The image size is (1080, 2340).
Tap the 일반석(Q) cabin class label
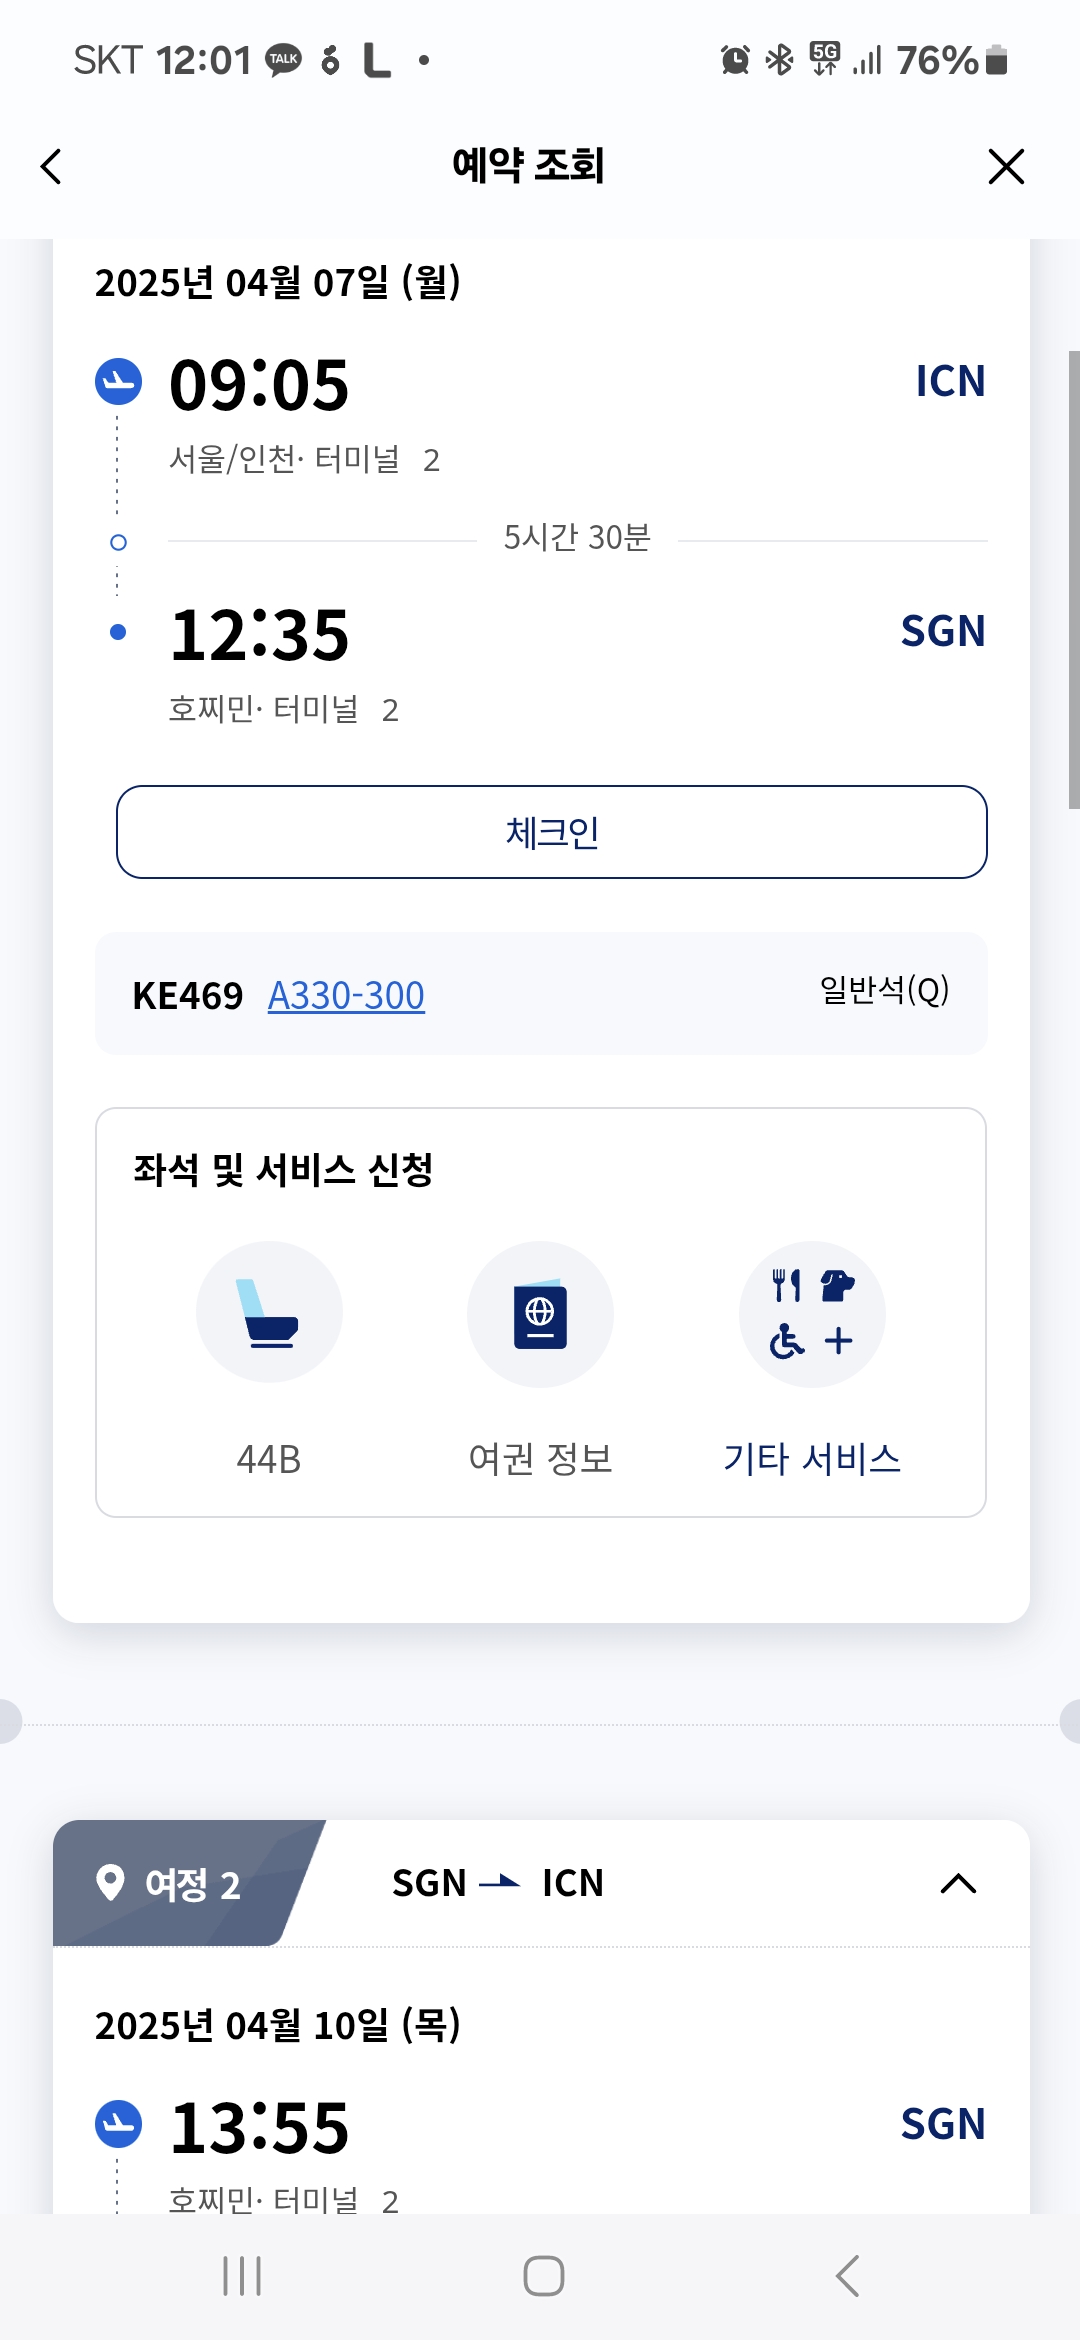click(884, 990)
